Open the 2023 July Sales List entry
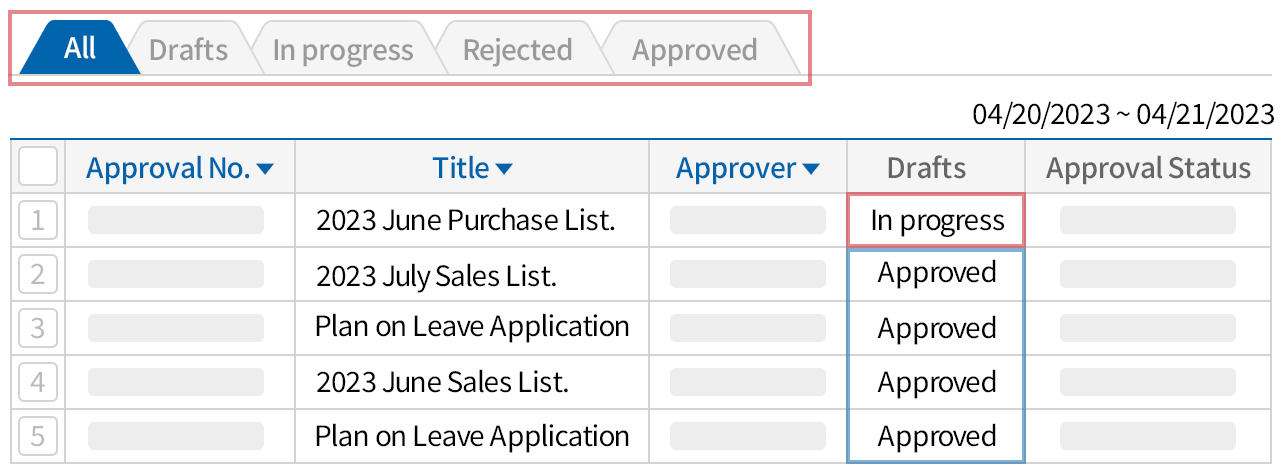 tap(436, 274)
